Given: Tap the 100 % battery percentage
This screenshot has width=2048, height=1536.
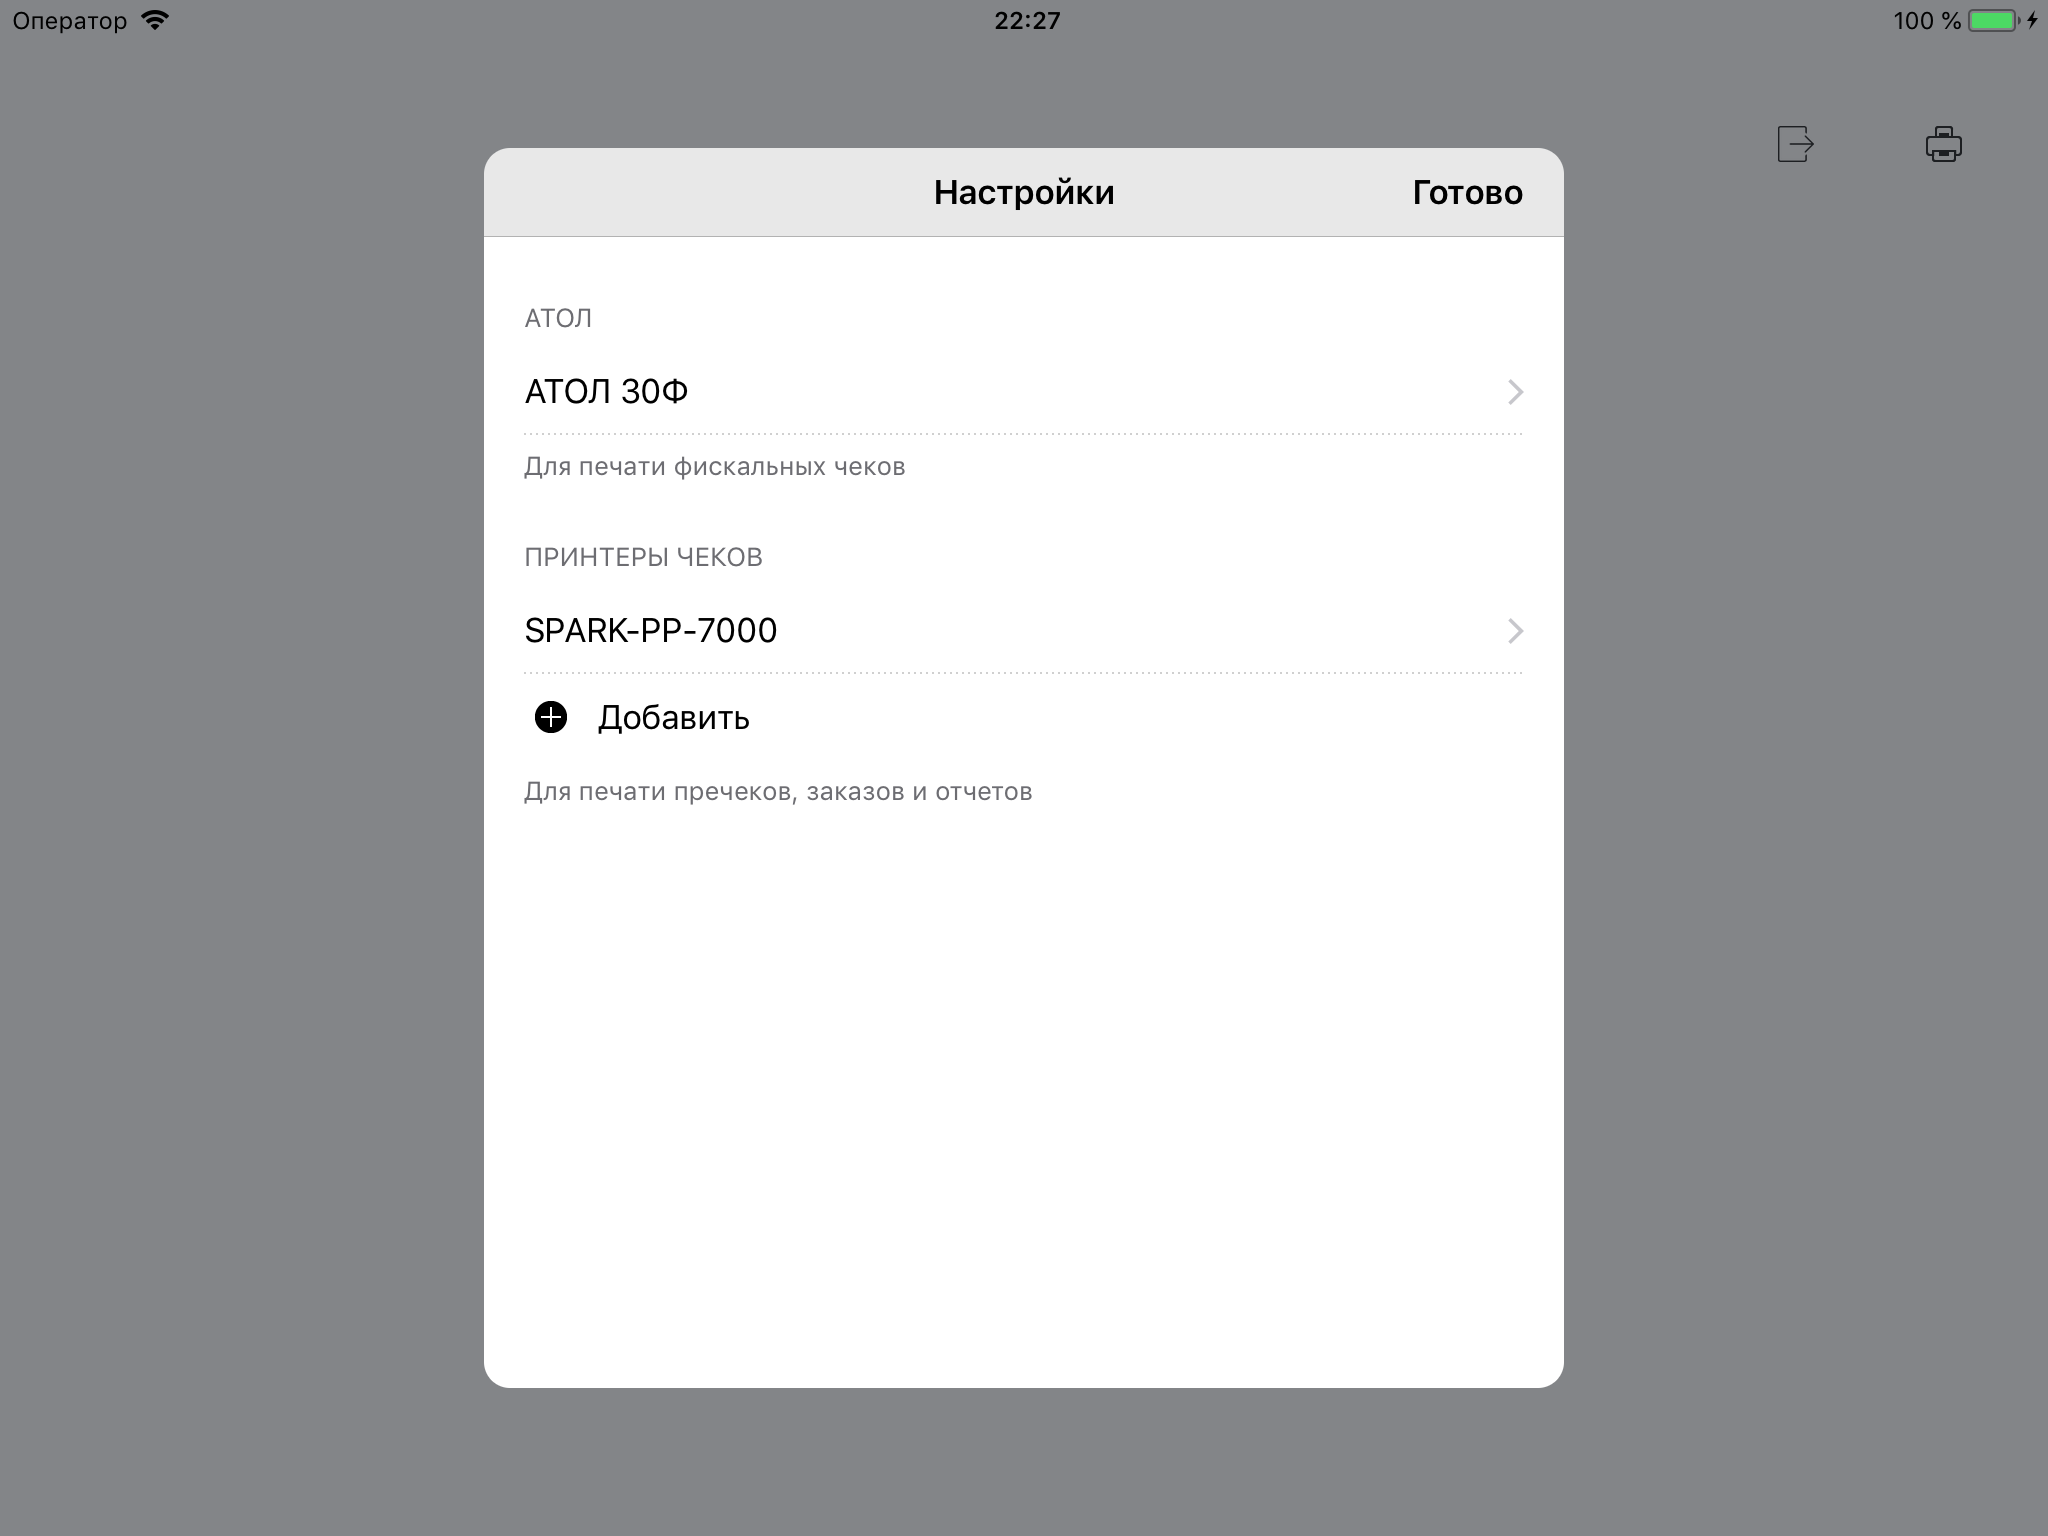Looking at the screenshot, I should [1926, 20].
